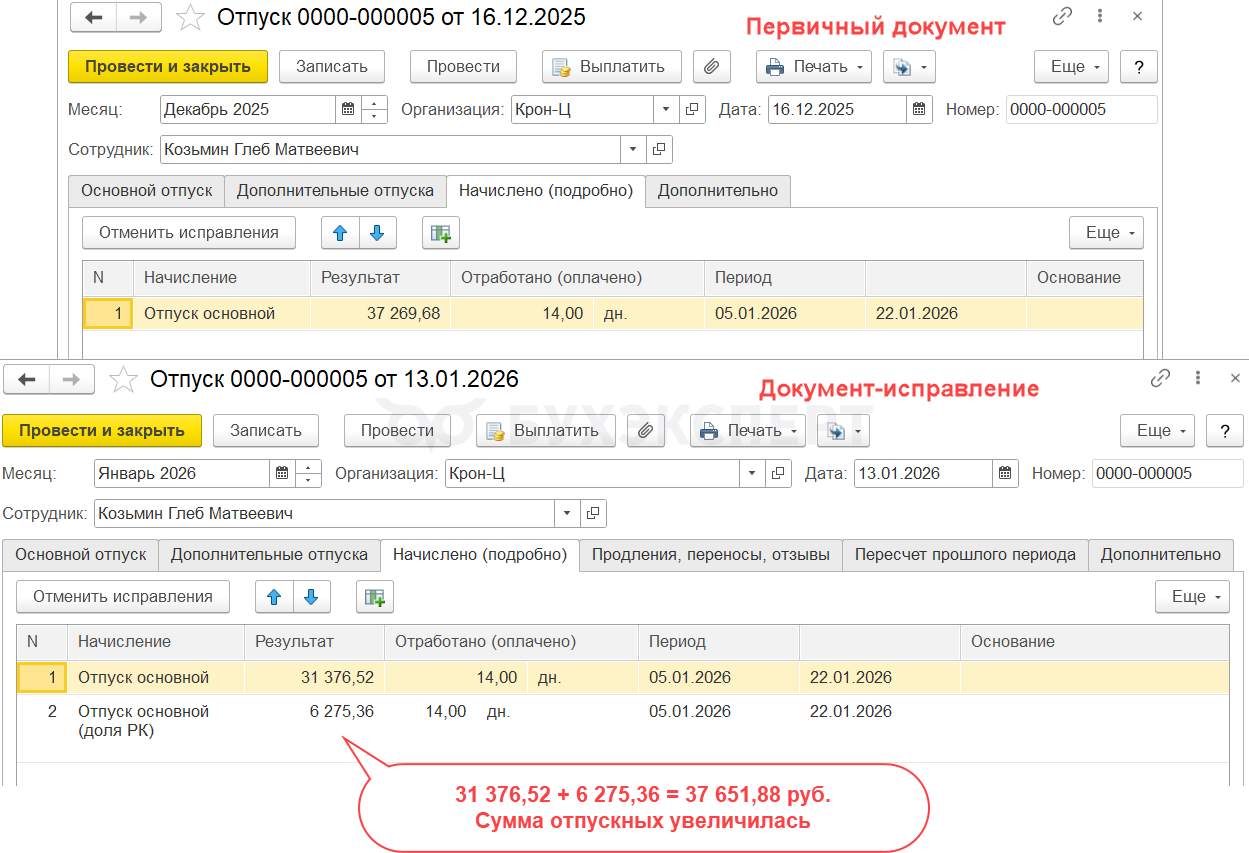Open organization dropdown arrow in the Январь 2026 document
Viewport: 1249px width, 853px height.
tap(752, 474)
